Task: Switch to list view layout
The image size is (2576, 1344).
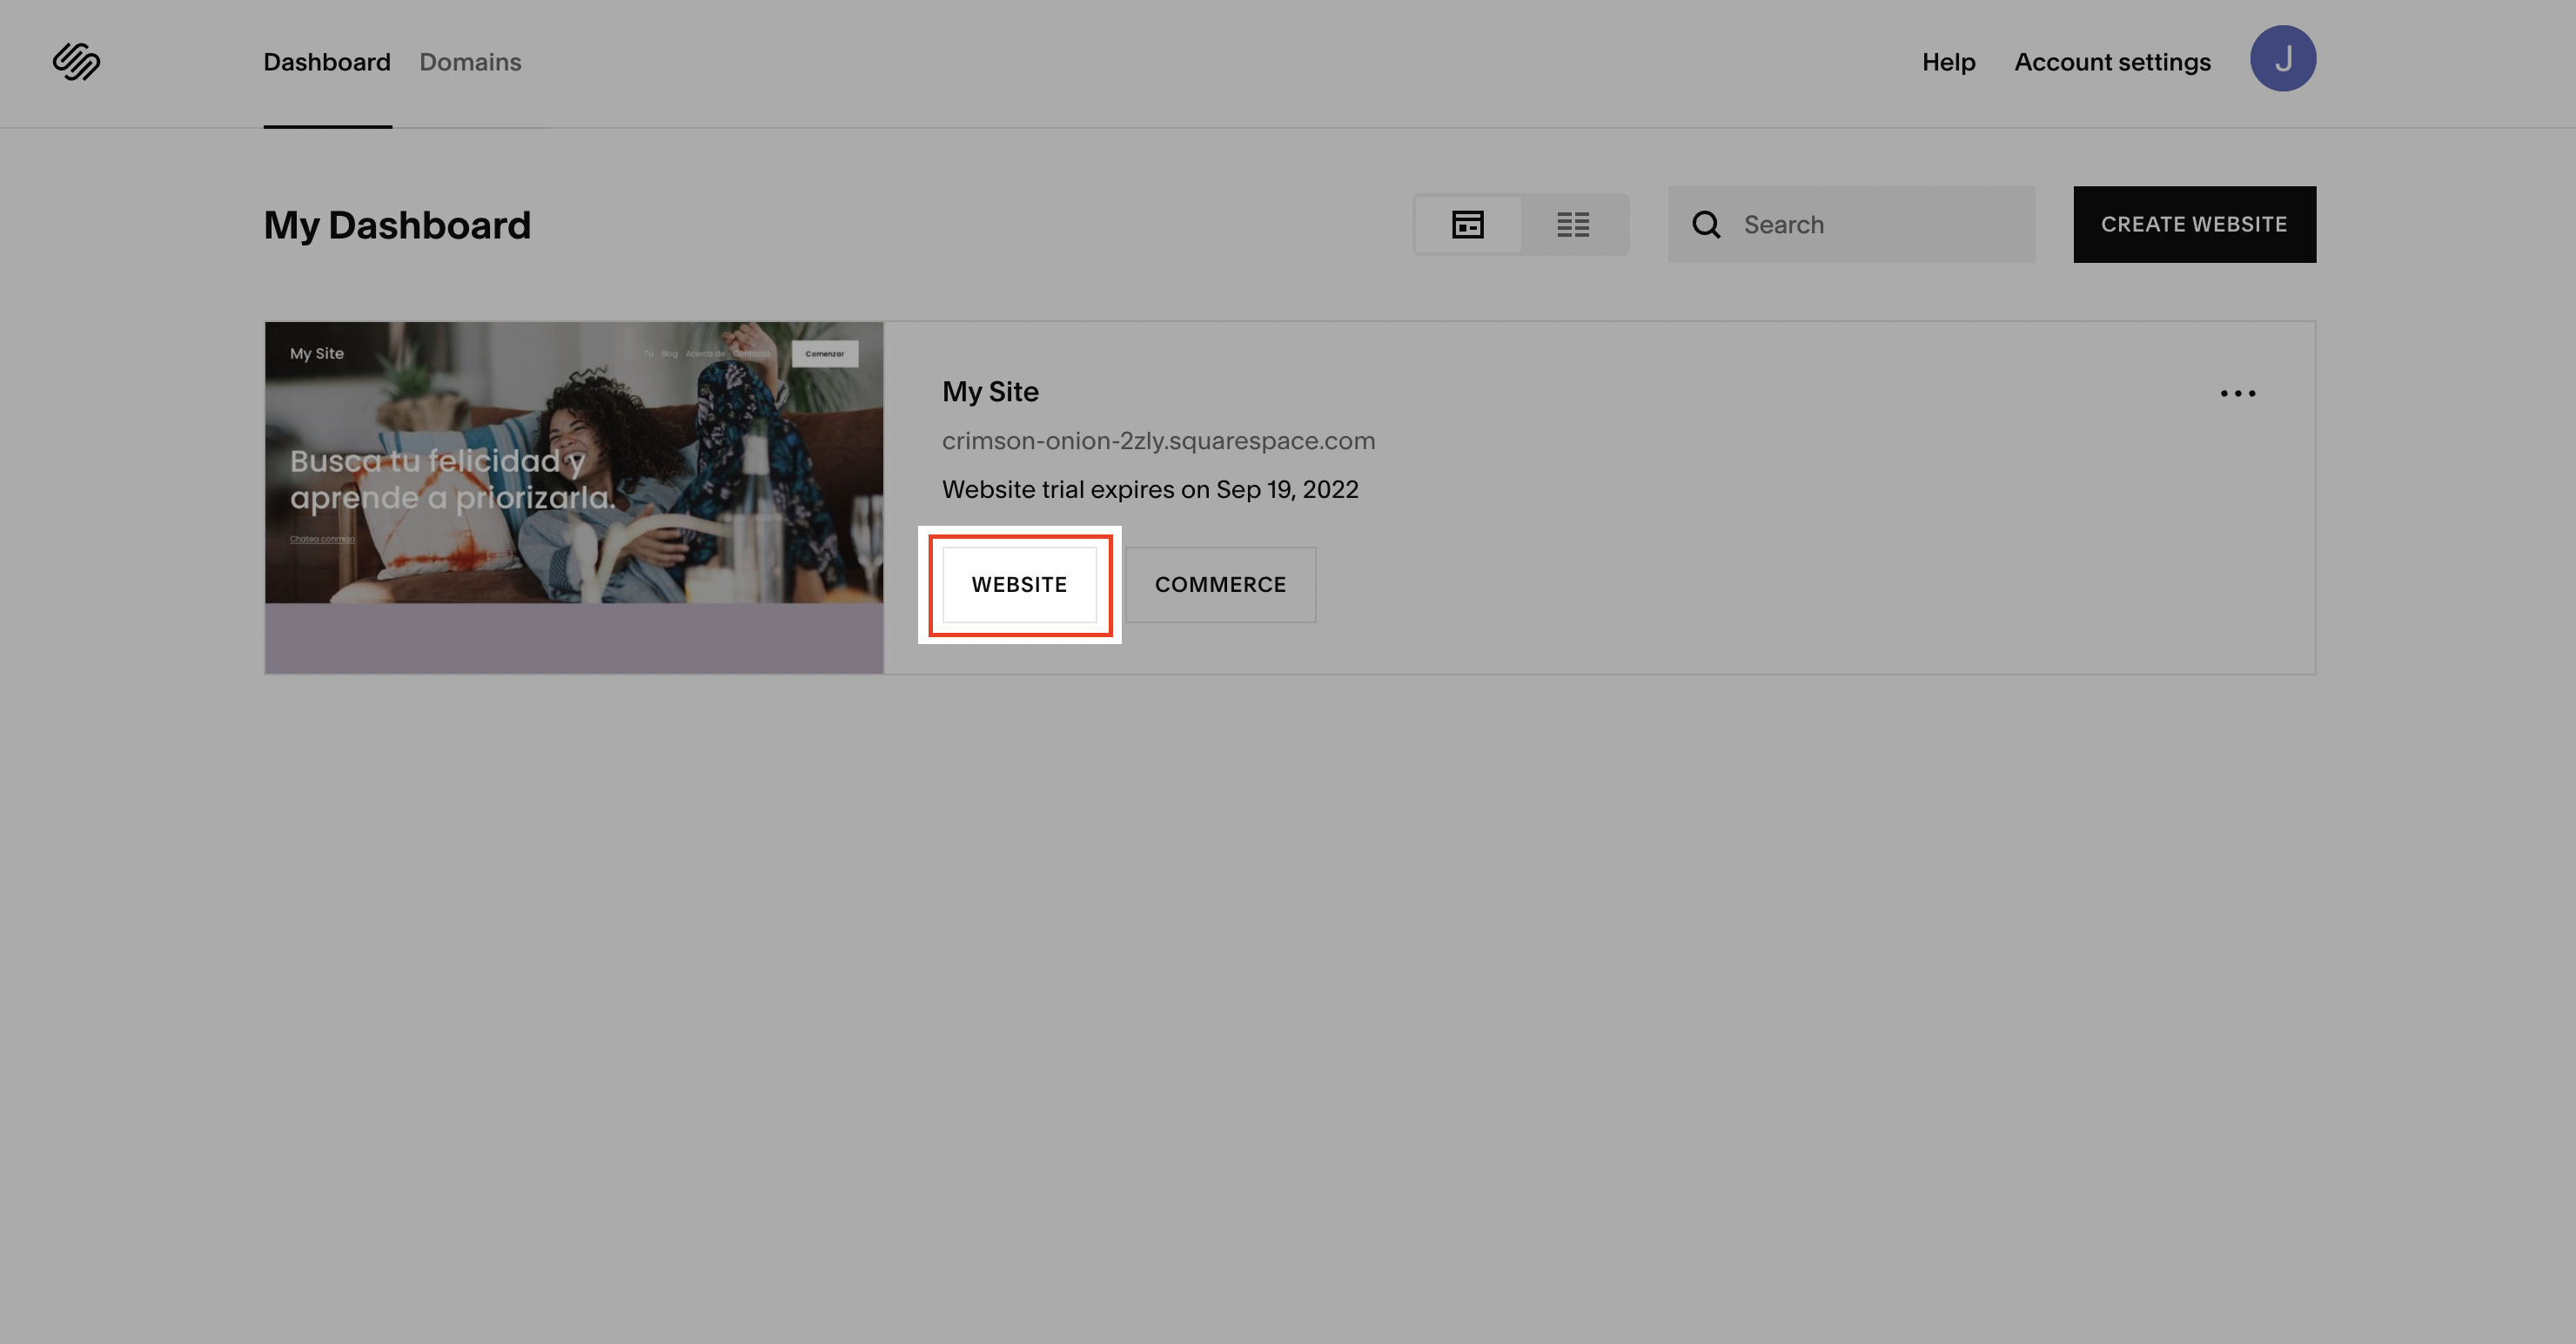Action: pos(1573,224)
